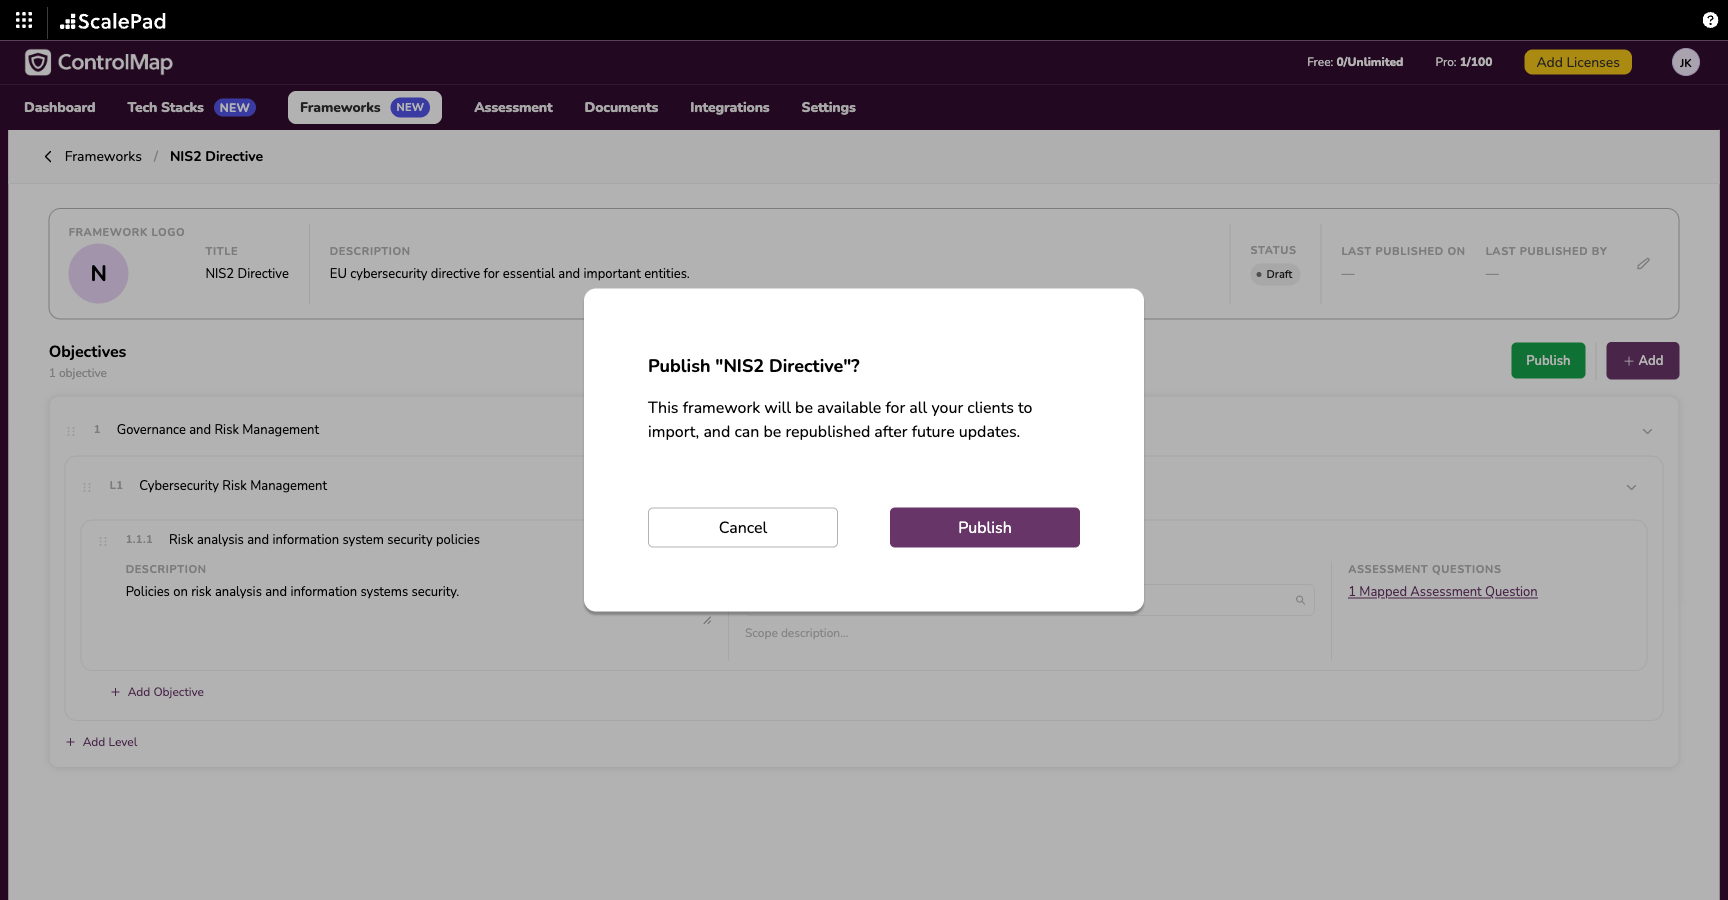Click the search icon in the scope field

point(1300,600)
